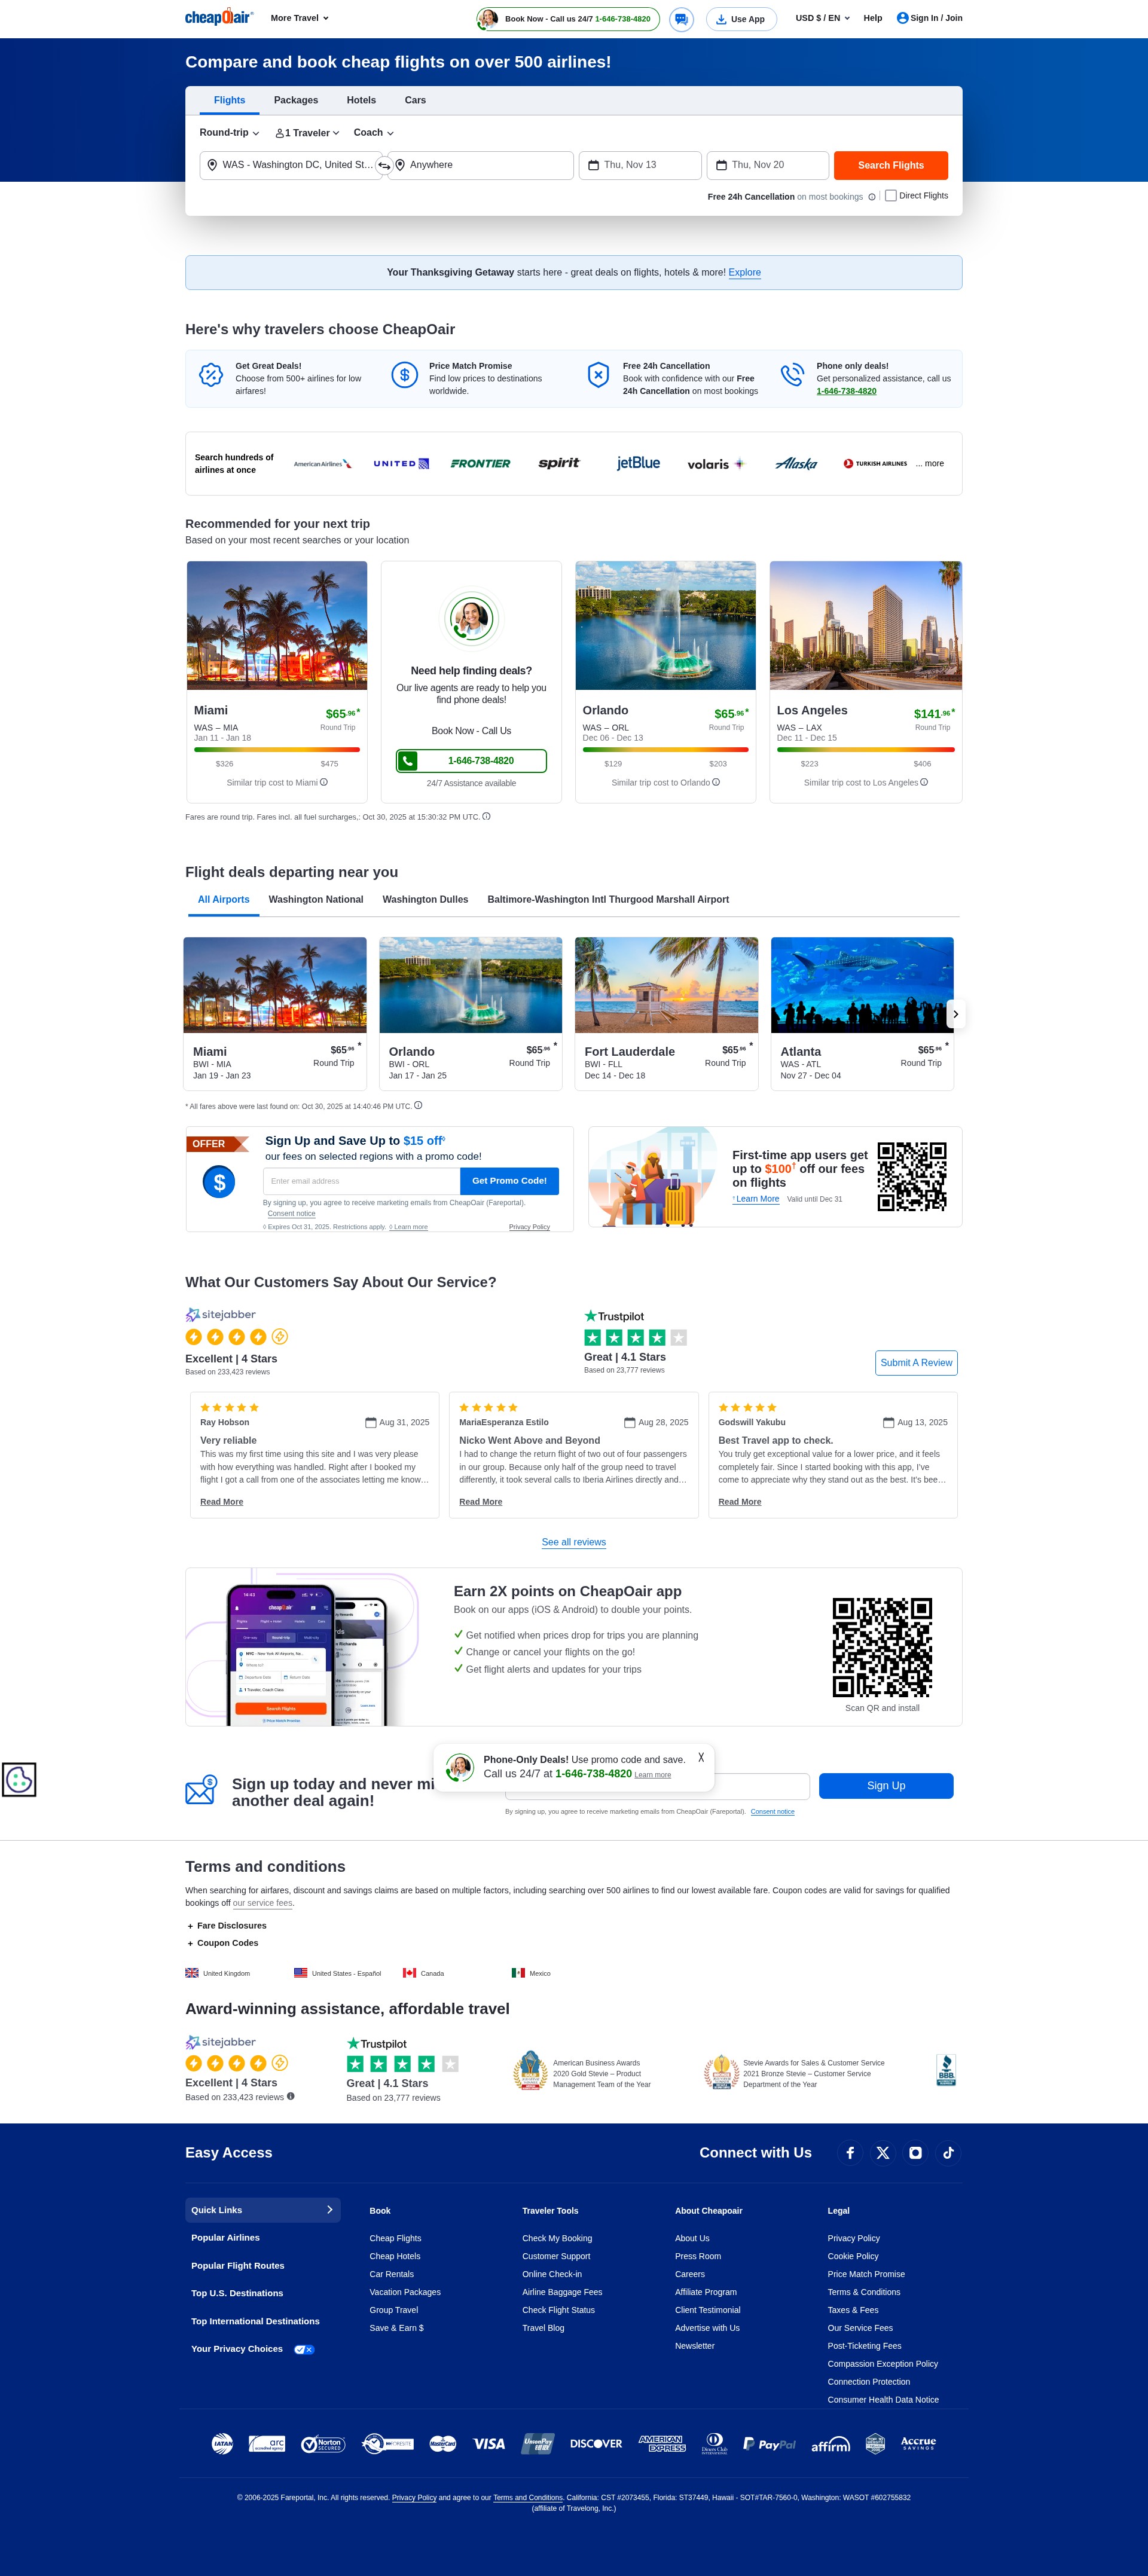Click the Use App download button
Viewport: 1148px width, 2576px height.
tap(741, 19)
